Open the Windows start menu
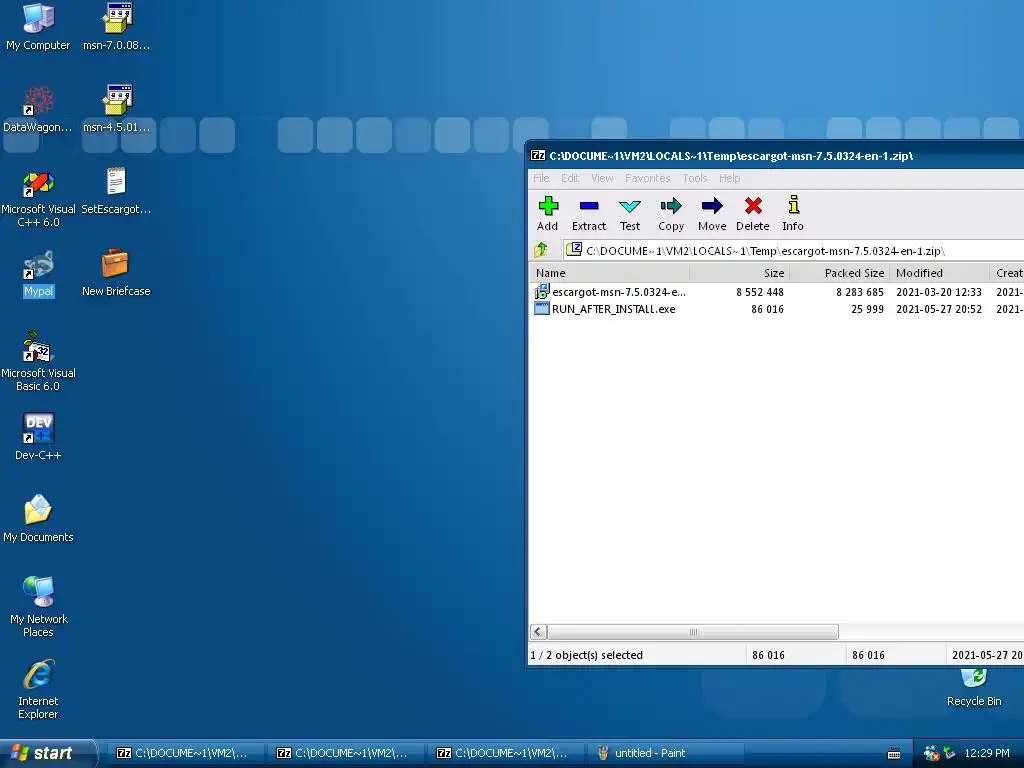1024x768 pixels. coord(47,753)
